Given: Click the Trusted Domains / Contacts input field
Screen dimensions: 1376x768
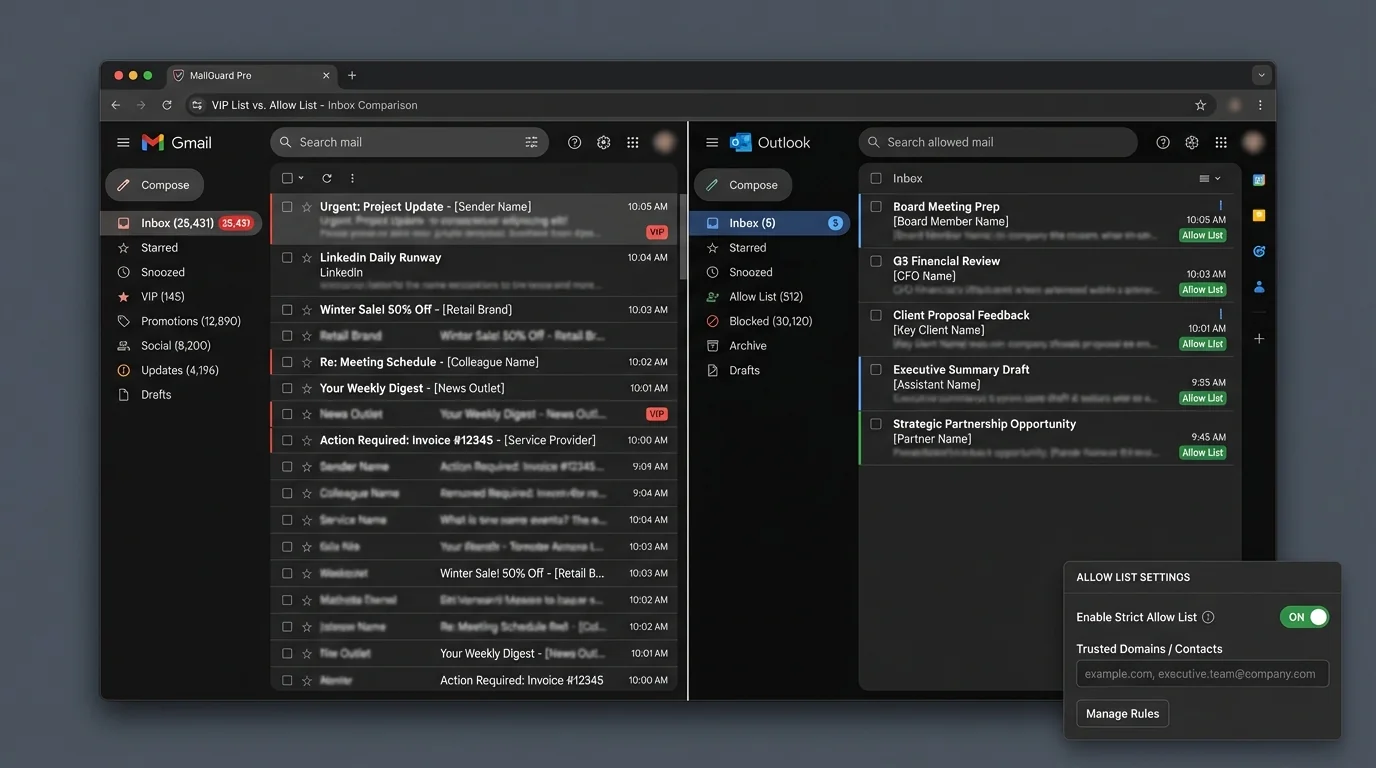Looking at the screenshot, I should pyautogui.click(x=1202, y=674).
